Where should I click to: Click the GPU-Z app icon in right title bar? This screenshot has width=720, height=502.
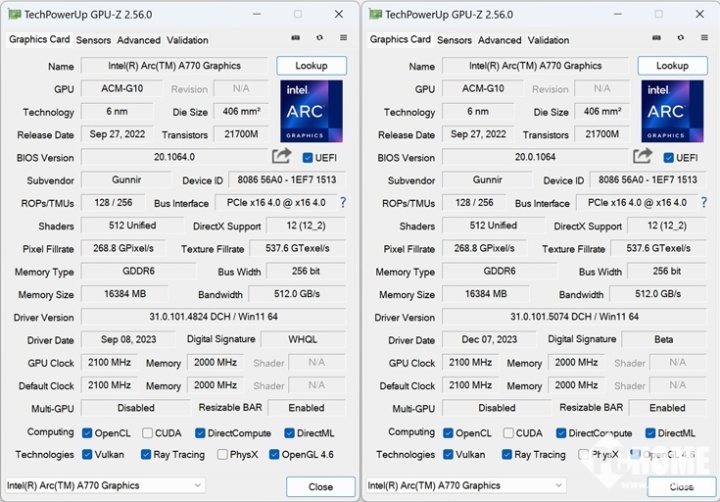[376, 14]
